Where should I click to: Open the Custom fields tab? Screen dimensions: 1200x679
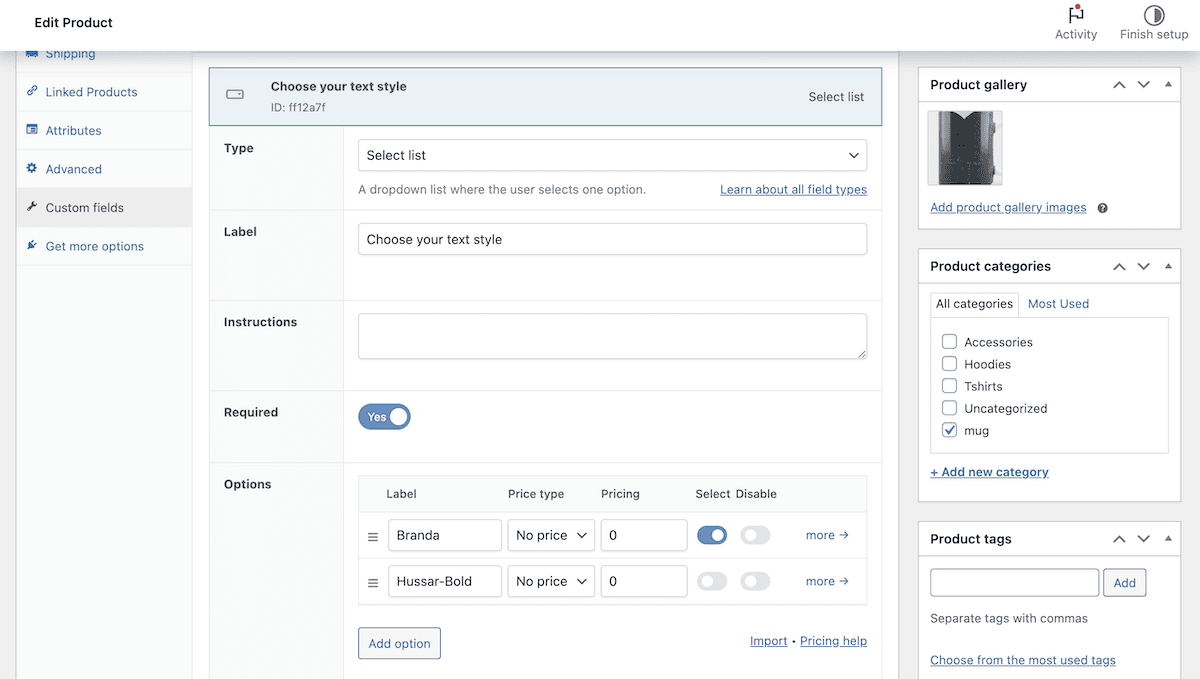coord(104,208)
